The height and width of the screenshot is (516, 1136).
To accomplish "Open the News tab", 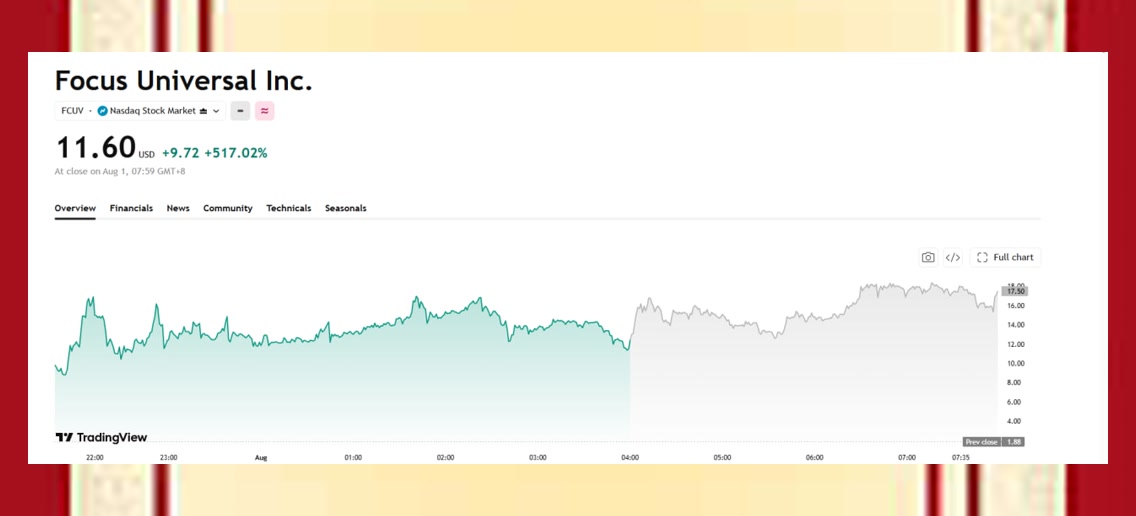I will click(178, 208).
